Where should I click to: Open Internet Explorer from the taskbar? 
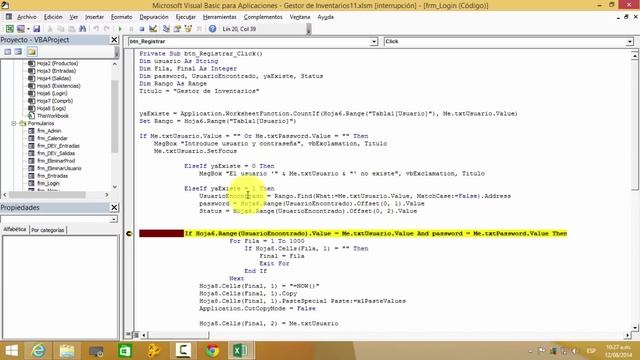point(38,351)
